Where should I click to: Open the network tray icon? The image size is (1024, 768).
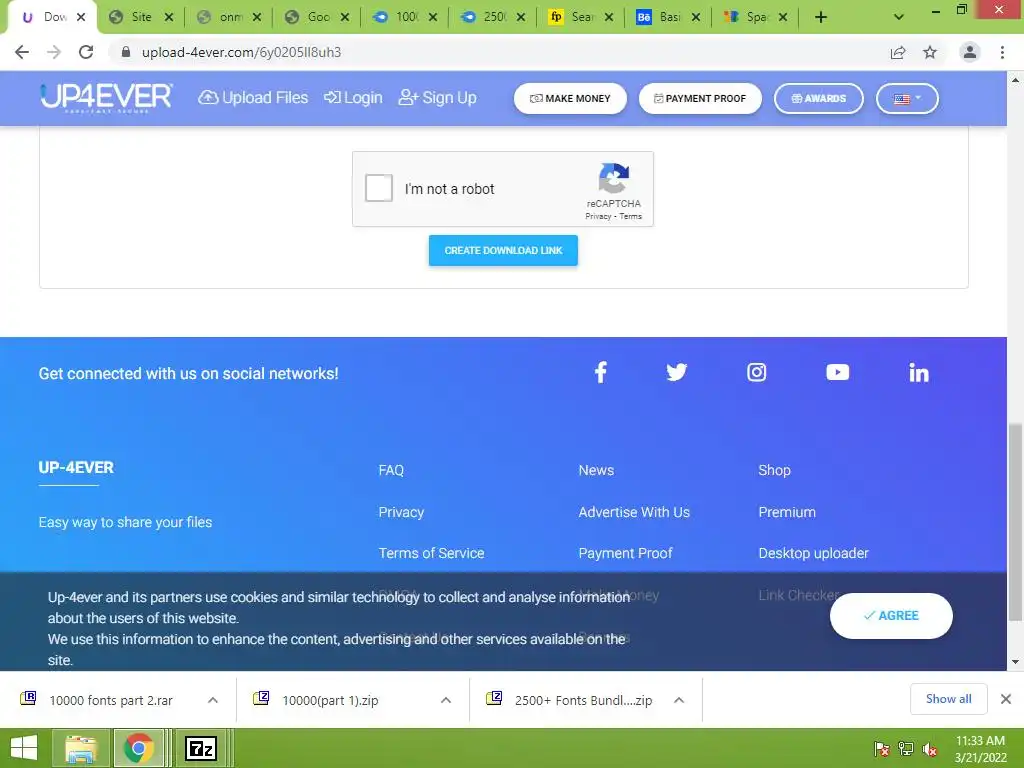tap(906, 749)
